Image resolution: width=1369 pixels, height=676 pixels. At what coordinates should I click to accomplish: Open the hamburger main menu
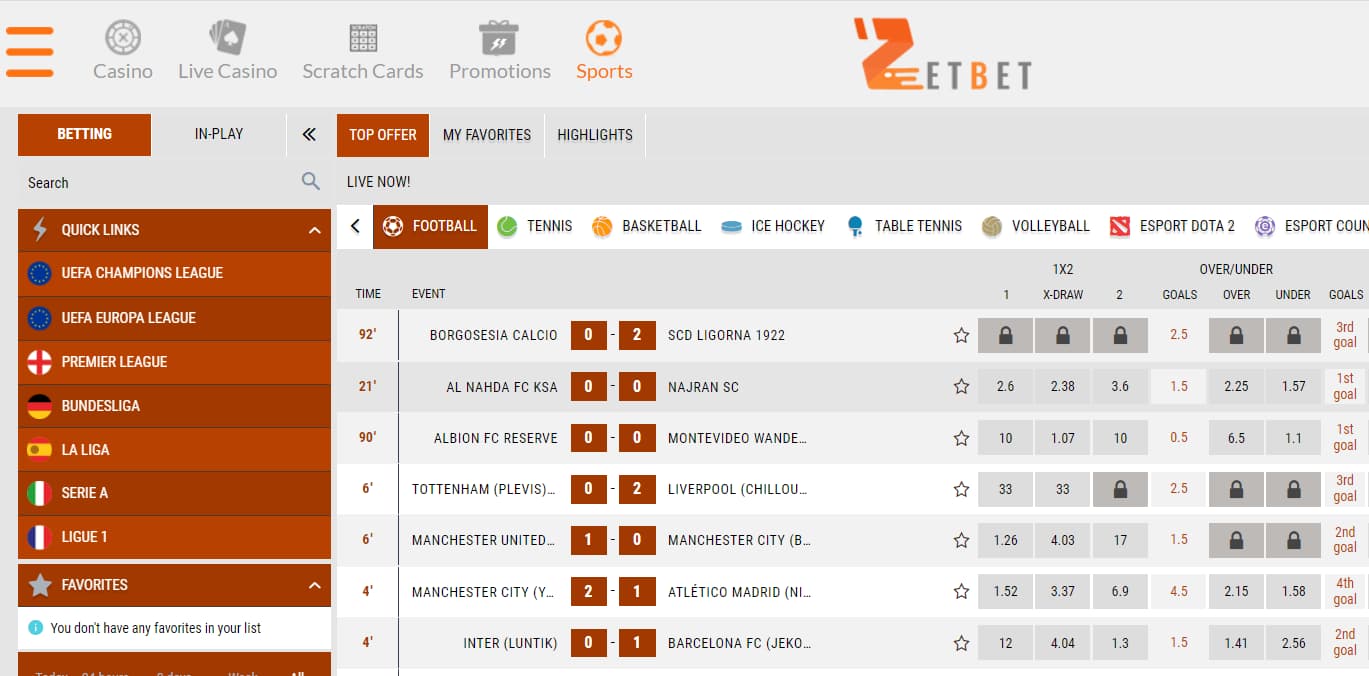click(x=29, y=52)
